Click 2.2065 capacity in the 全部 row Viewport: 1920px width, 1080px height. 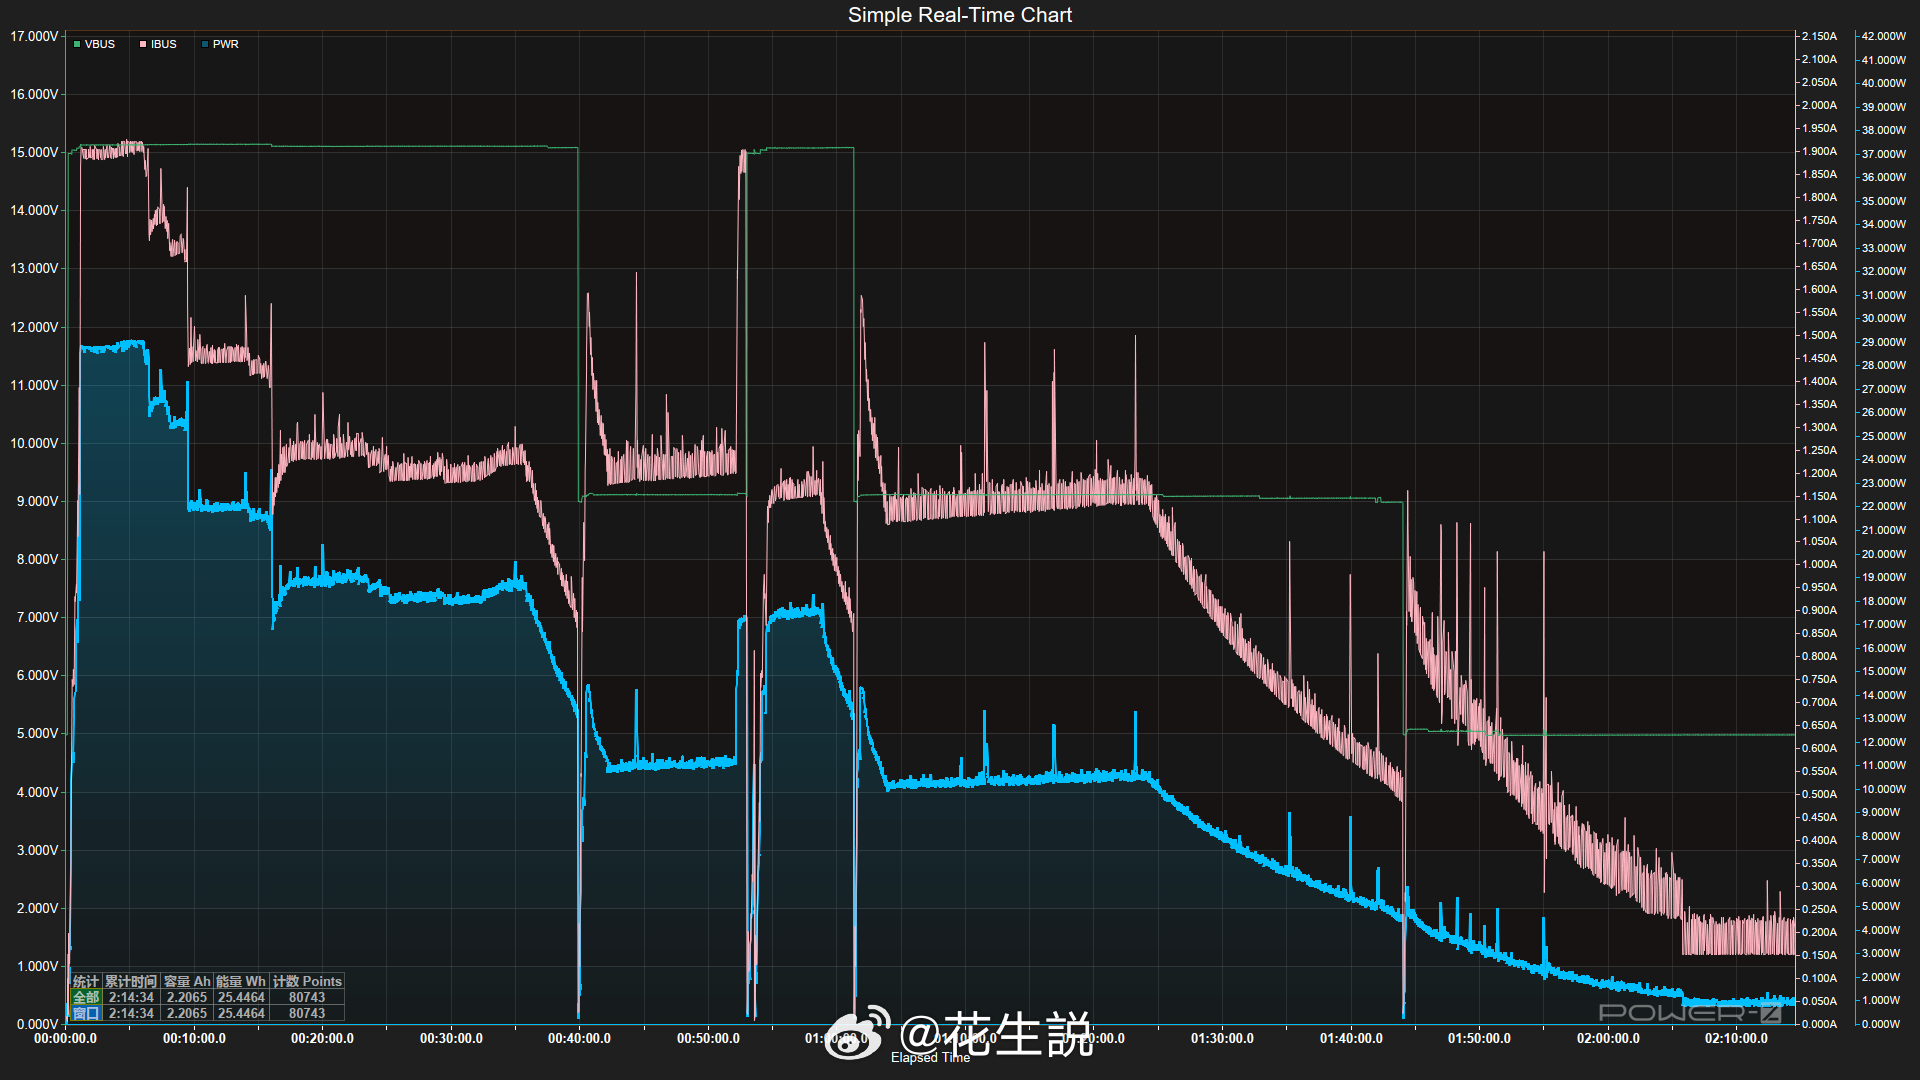(x=187, y=997)
